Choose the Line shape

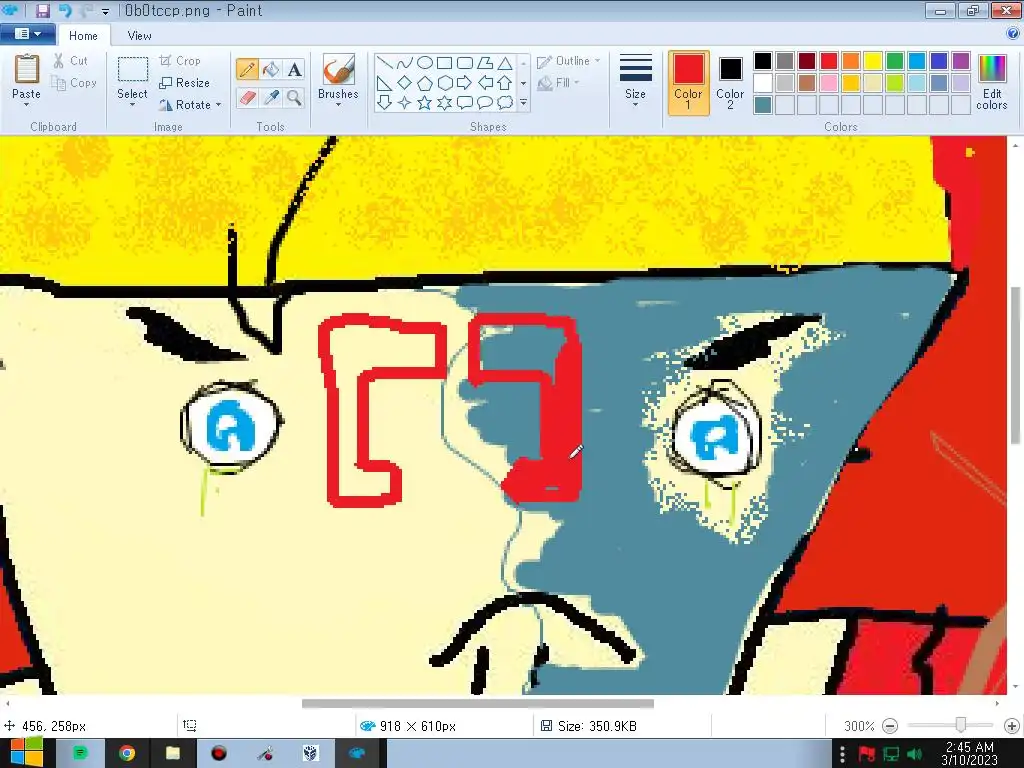[385, 63]
